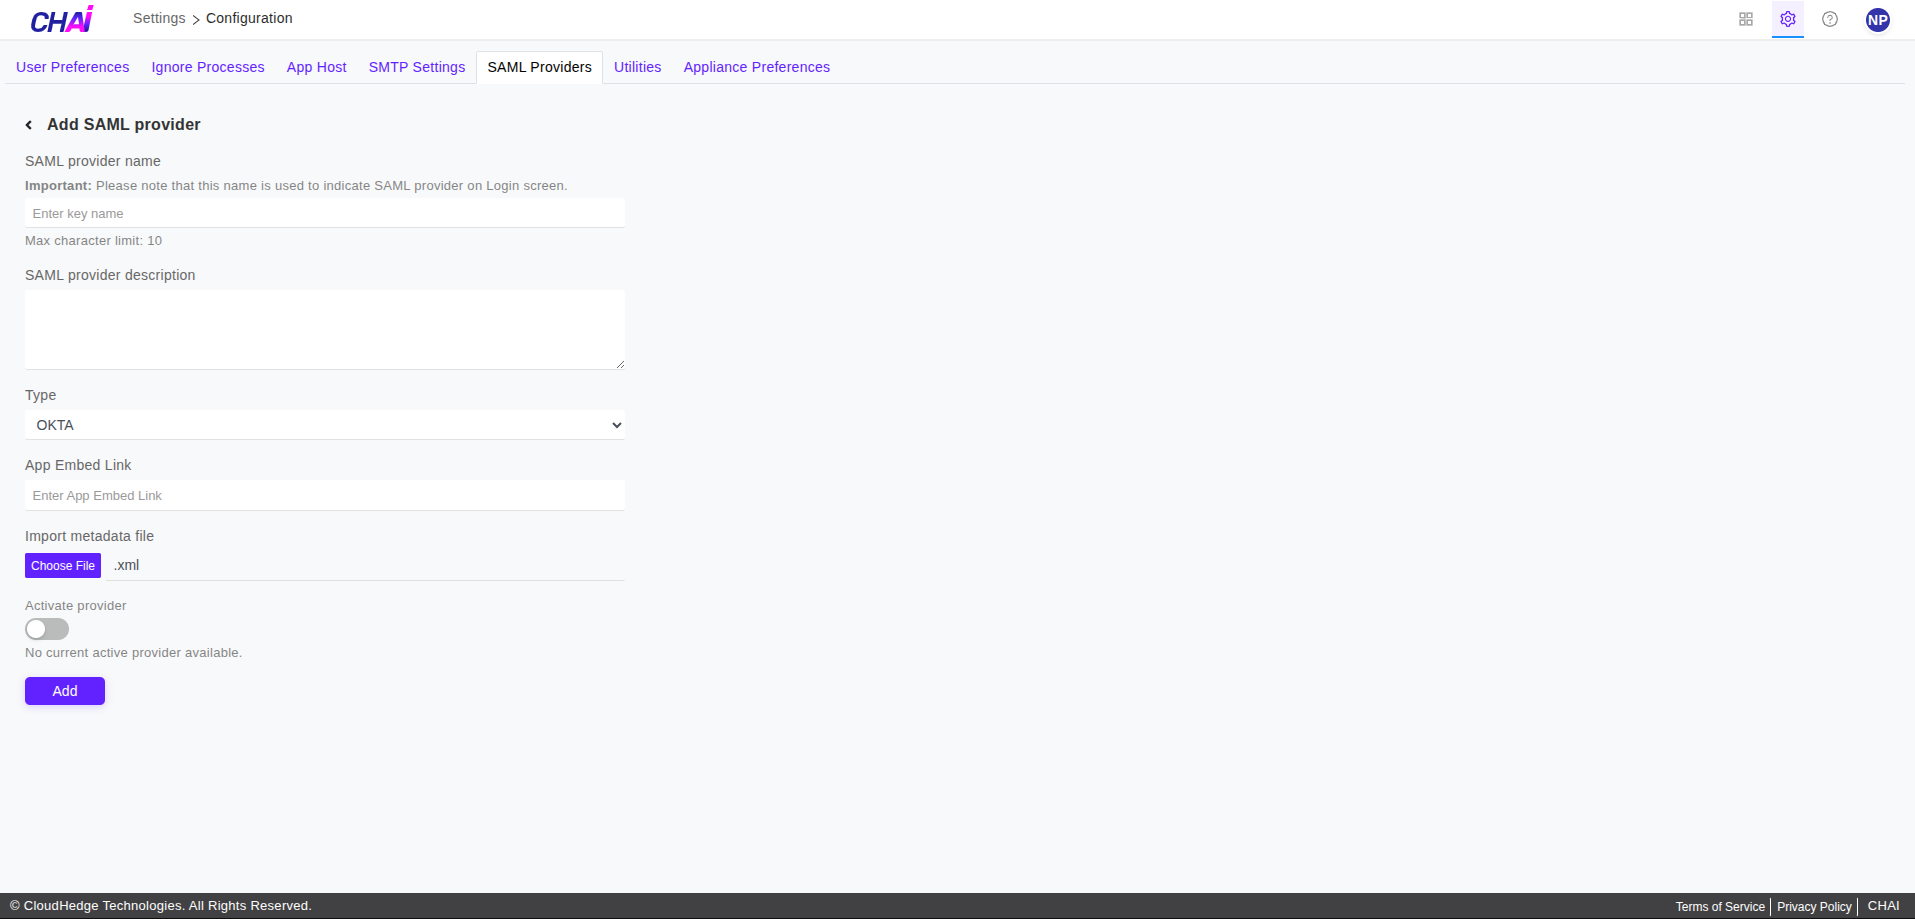This screenshot has height=919, width=1915.
Task: Click the Enter App Embed Link field
Action: (324, 495)
